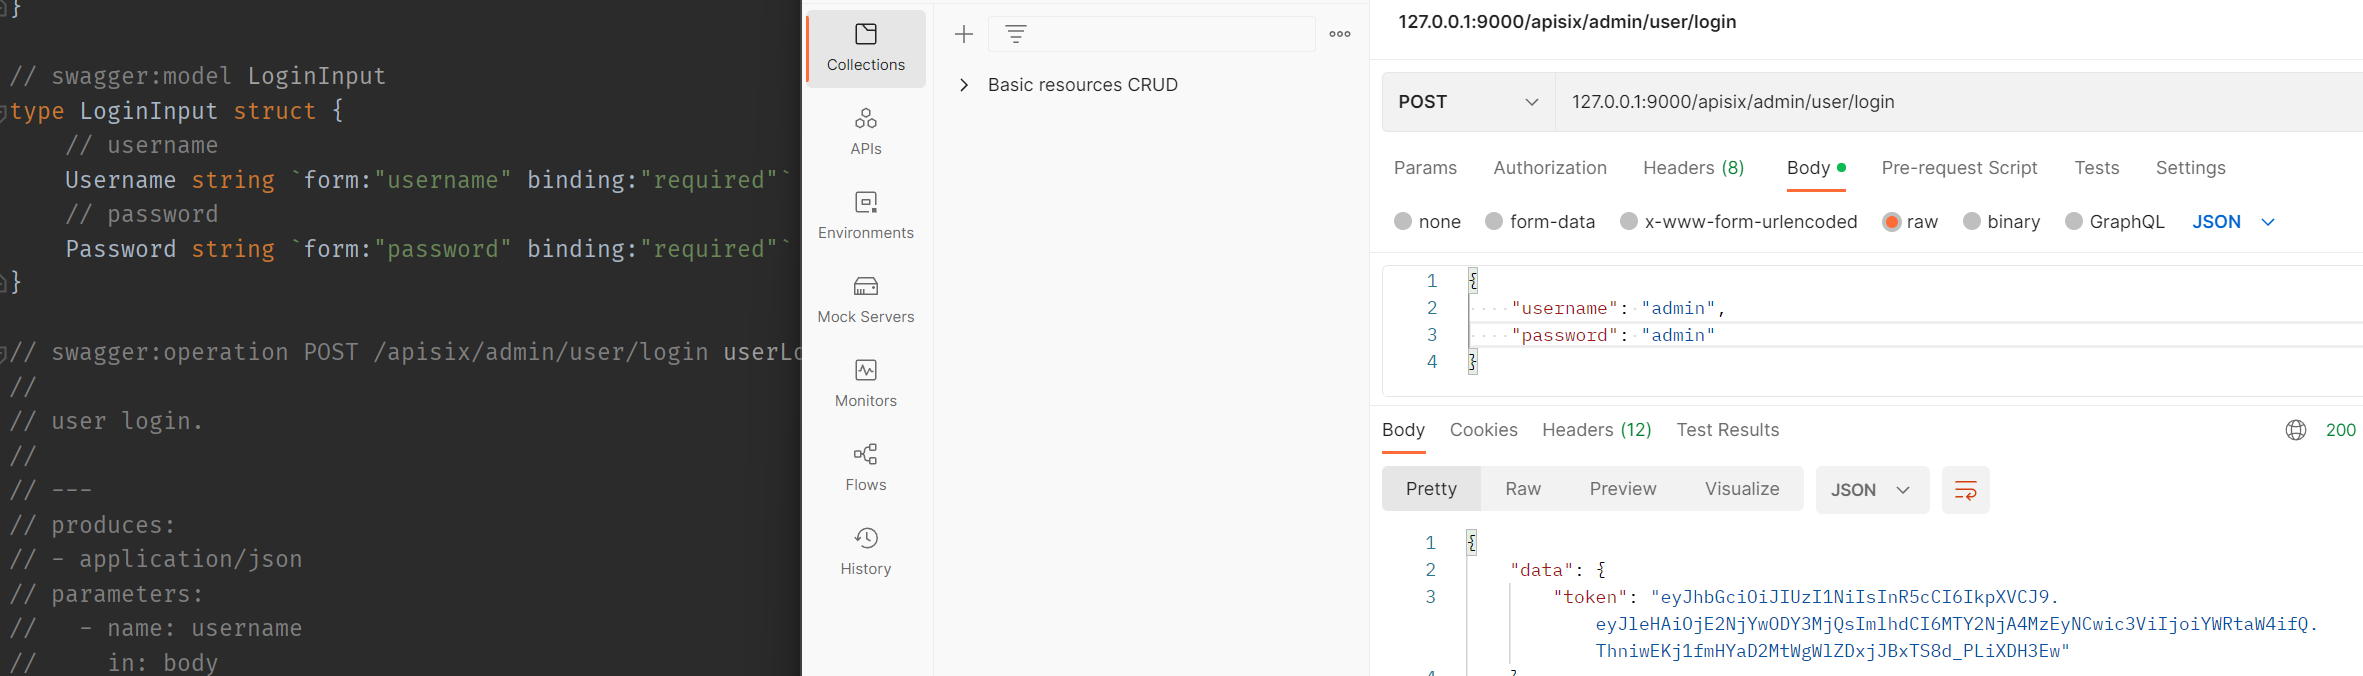
Task: Click the collections search filter field
Action: [1152, 34]
